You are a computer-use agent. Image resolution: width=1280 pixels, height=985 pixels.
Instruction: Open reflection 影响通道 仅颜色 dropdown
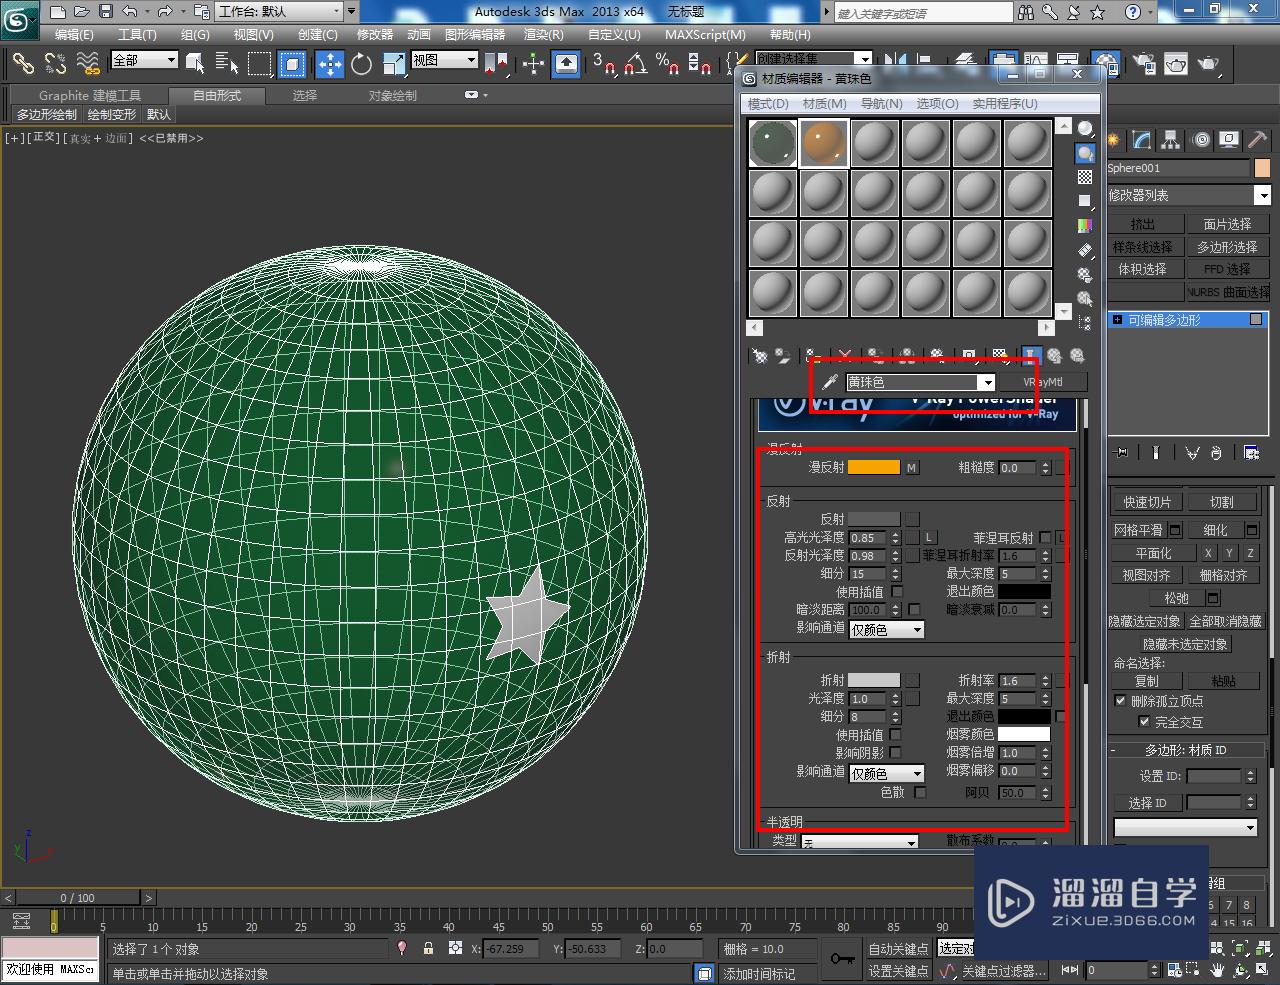[x=886, y=630]
